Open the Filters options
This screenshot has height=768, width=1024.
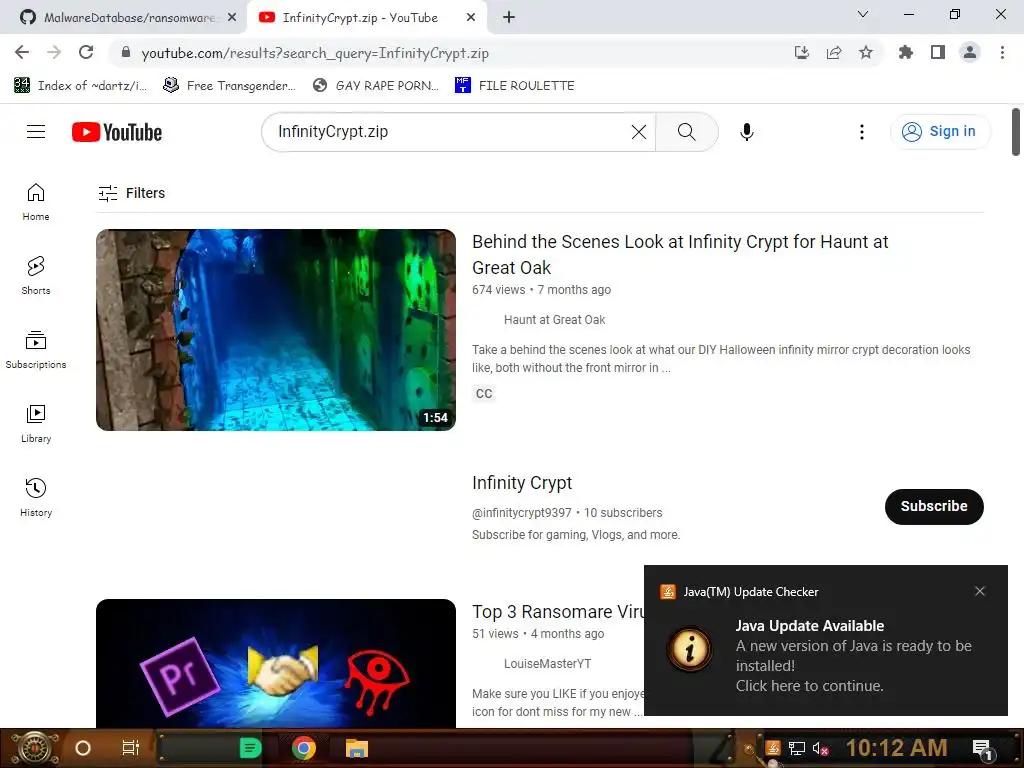(x=132, y=193)
